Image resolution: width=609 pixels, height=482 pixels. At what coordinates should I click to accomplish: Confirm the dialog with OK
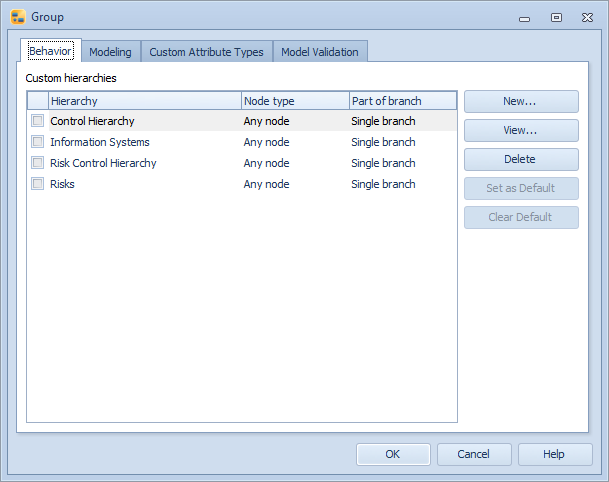pyautogui.click(x=393, y=454)
